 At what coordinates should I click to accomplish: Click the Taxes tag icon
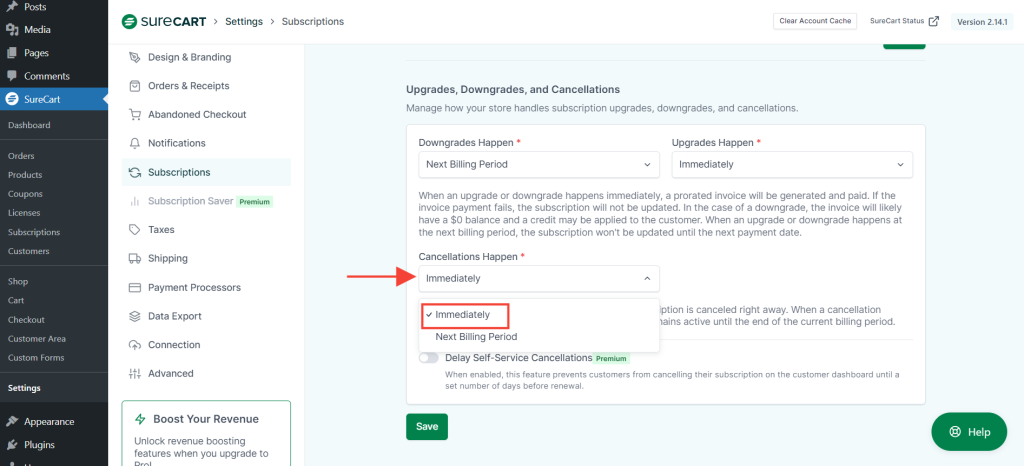pyautogui.click(x=135, y=230)
